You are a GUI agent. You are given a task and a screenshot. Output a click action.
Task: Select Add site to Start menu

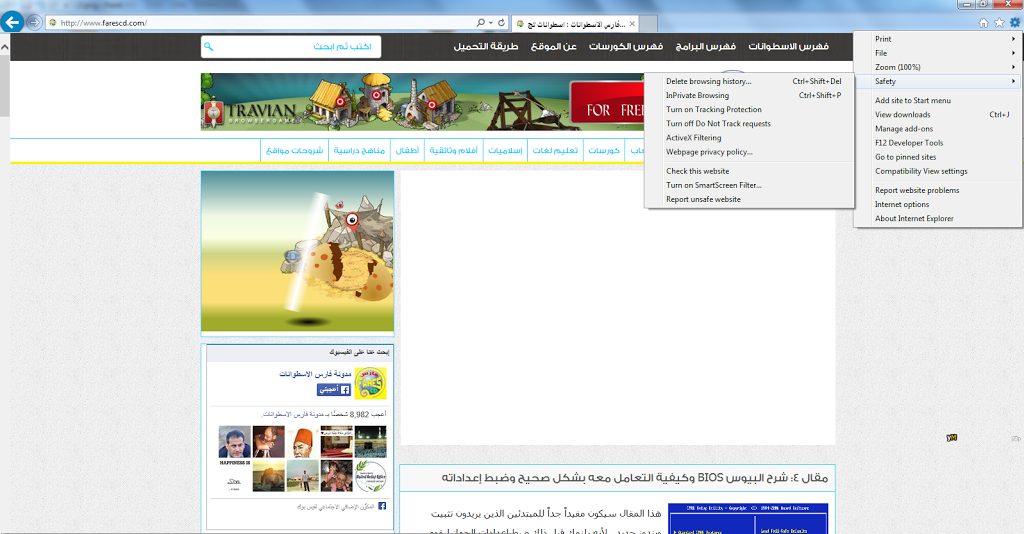click(x=937, y=101)
